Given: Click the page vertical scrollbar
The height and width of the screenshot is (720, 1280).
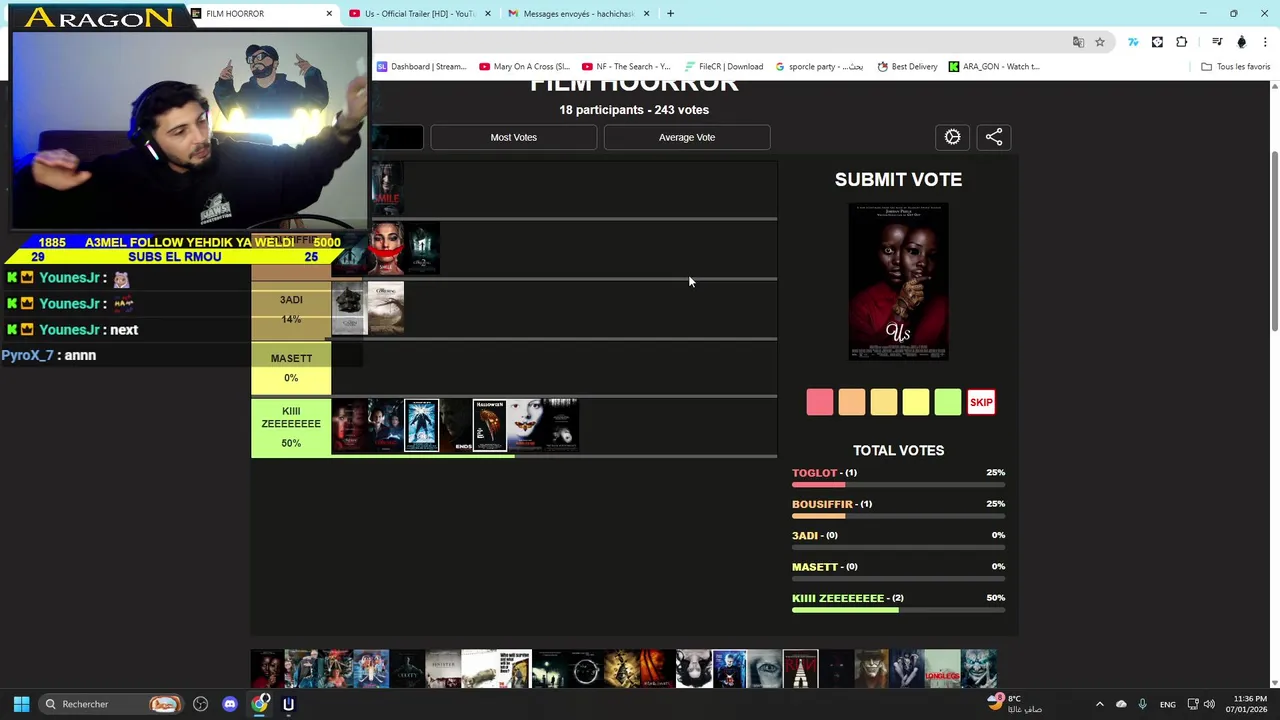Looking at the screenshot, I should [1274, 240].
